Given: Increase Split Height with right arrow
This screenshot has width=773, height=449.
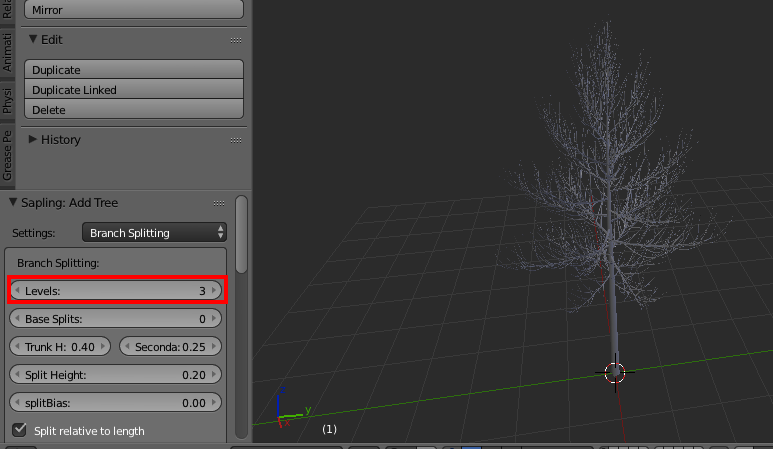Looking at the screenshot, I should click(x=213, y=375).
